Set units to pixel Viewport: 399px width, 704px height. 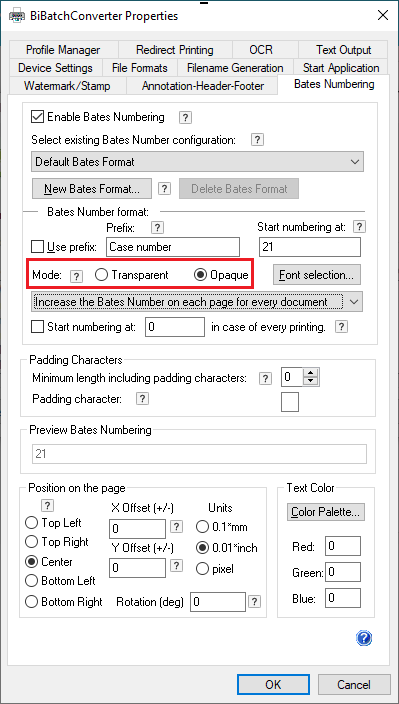coord(203,569)
